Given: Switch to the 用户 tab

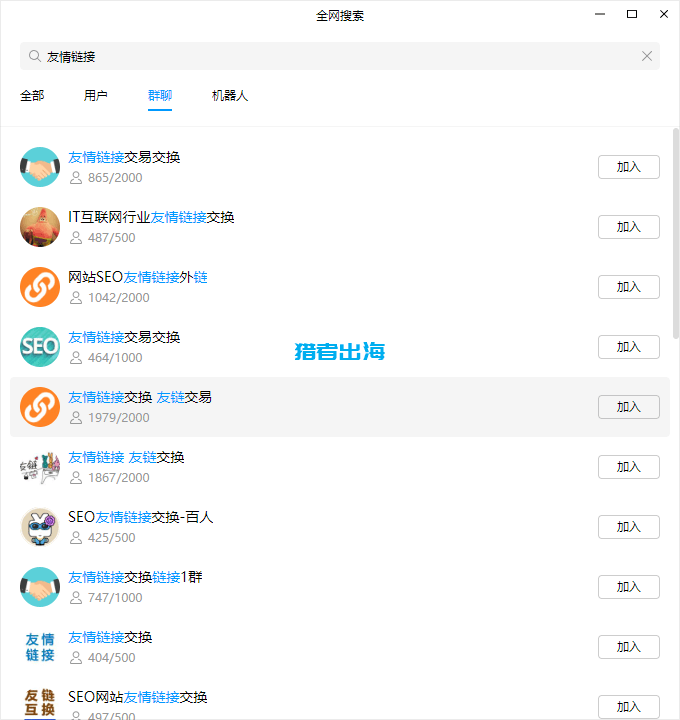Looking at the screenshot, I should pos(96,96).
